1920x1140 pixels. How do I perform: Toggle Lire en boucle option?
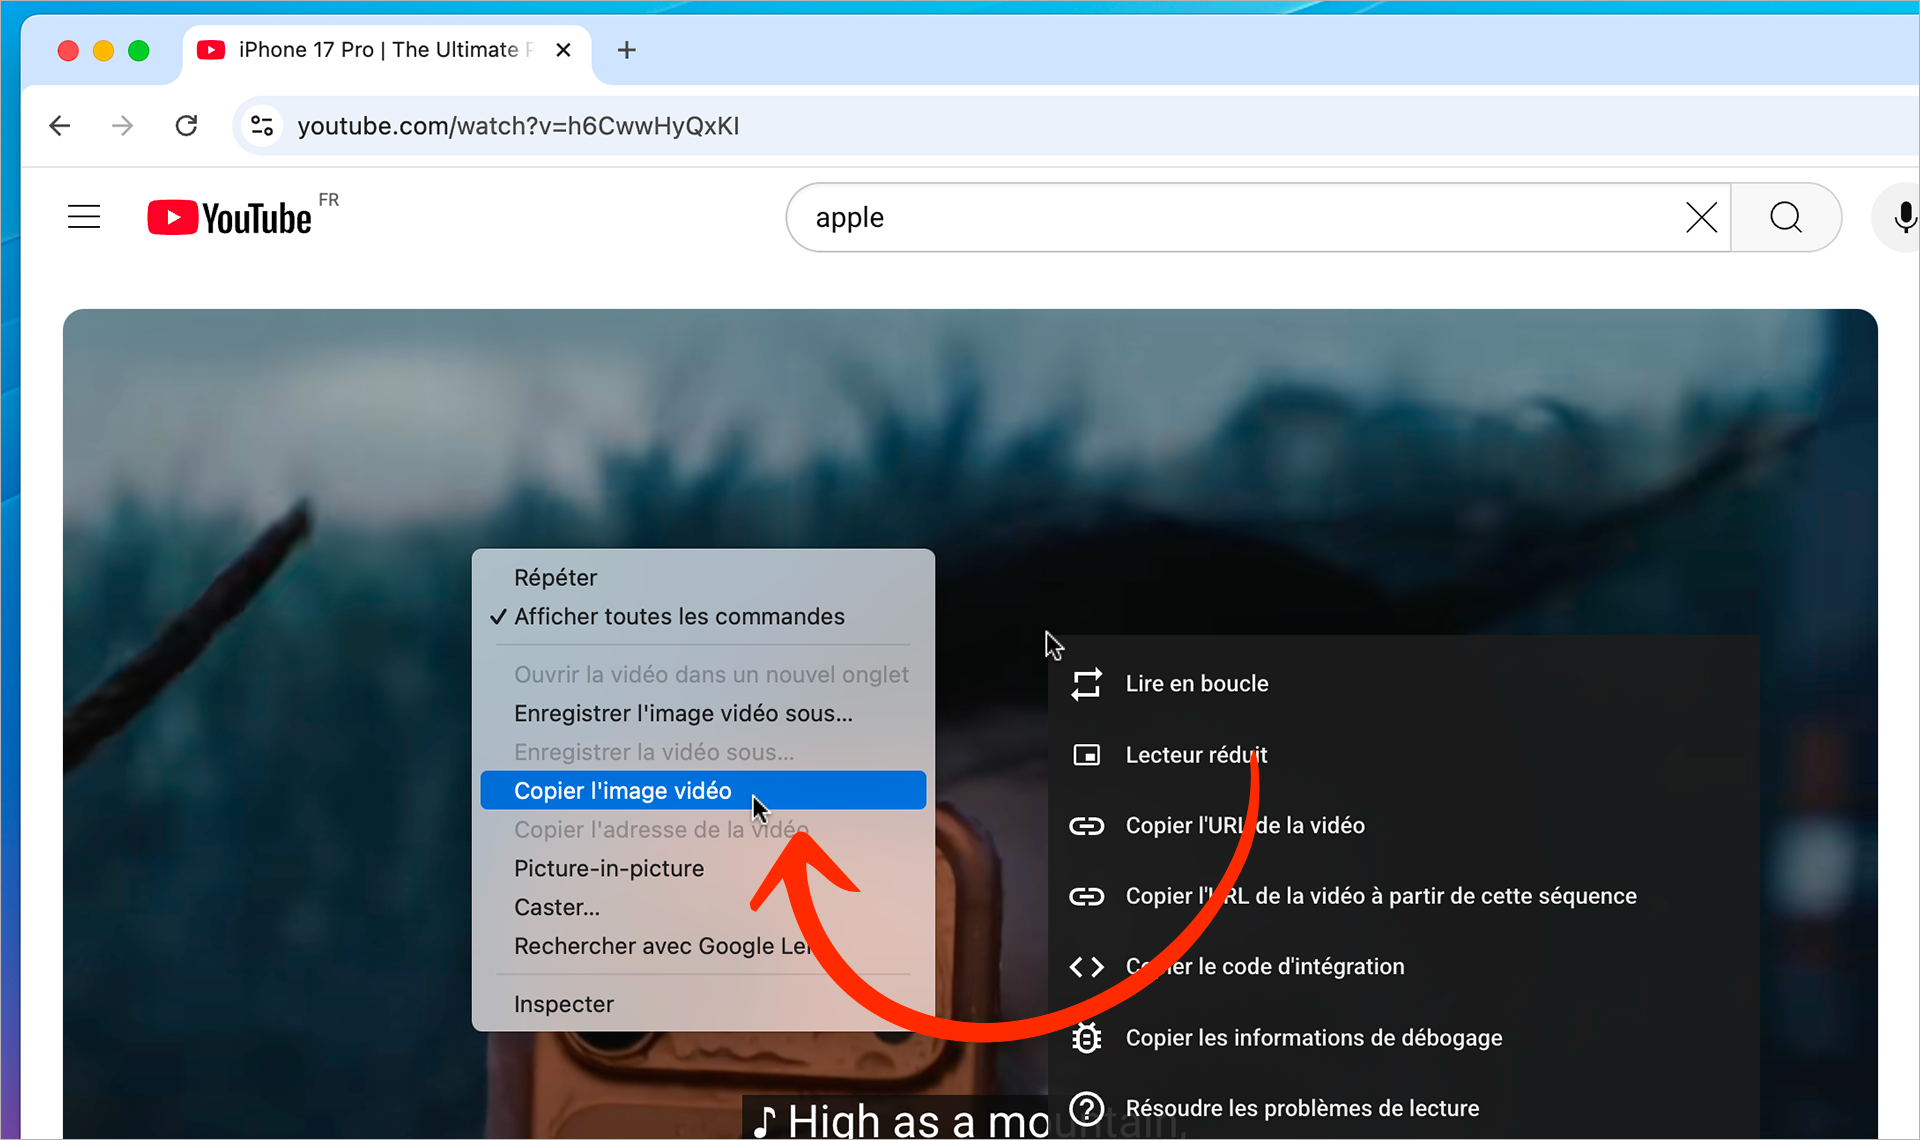coord(1197,684)
